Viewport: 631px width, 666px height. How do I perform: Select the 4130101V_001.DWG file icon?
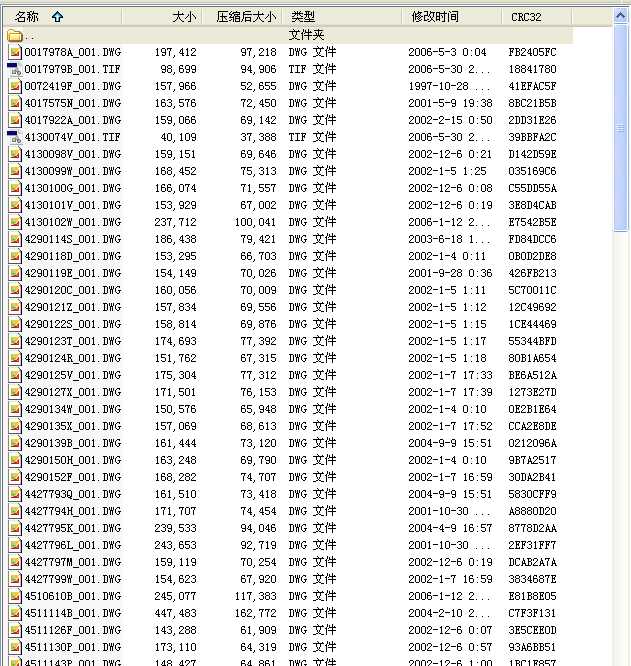coord(15,205)
